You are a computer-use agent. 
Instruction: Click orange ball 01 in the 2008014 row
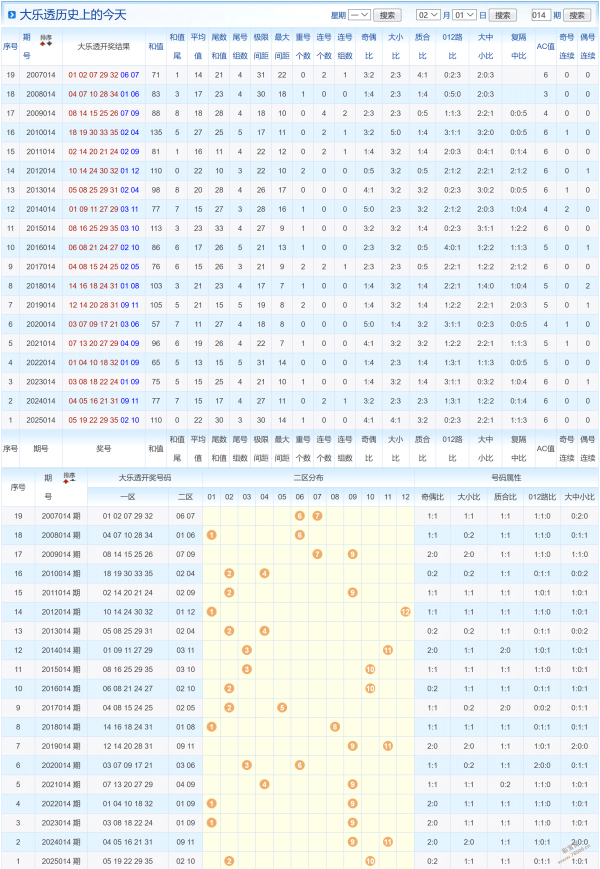click(211, 535)
